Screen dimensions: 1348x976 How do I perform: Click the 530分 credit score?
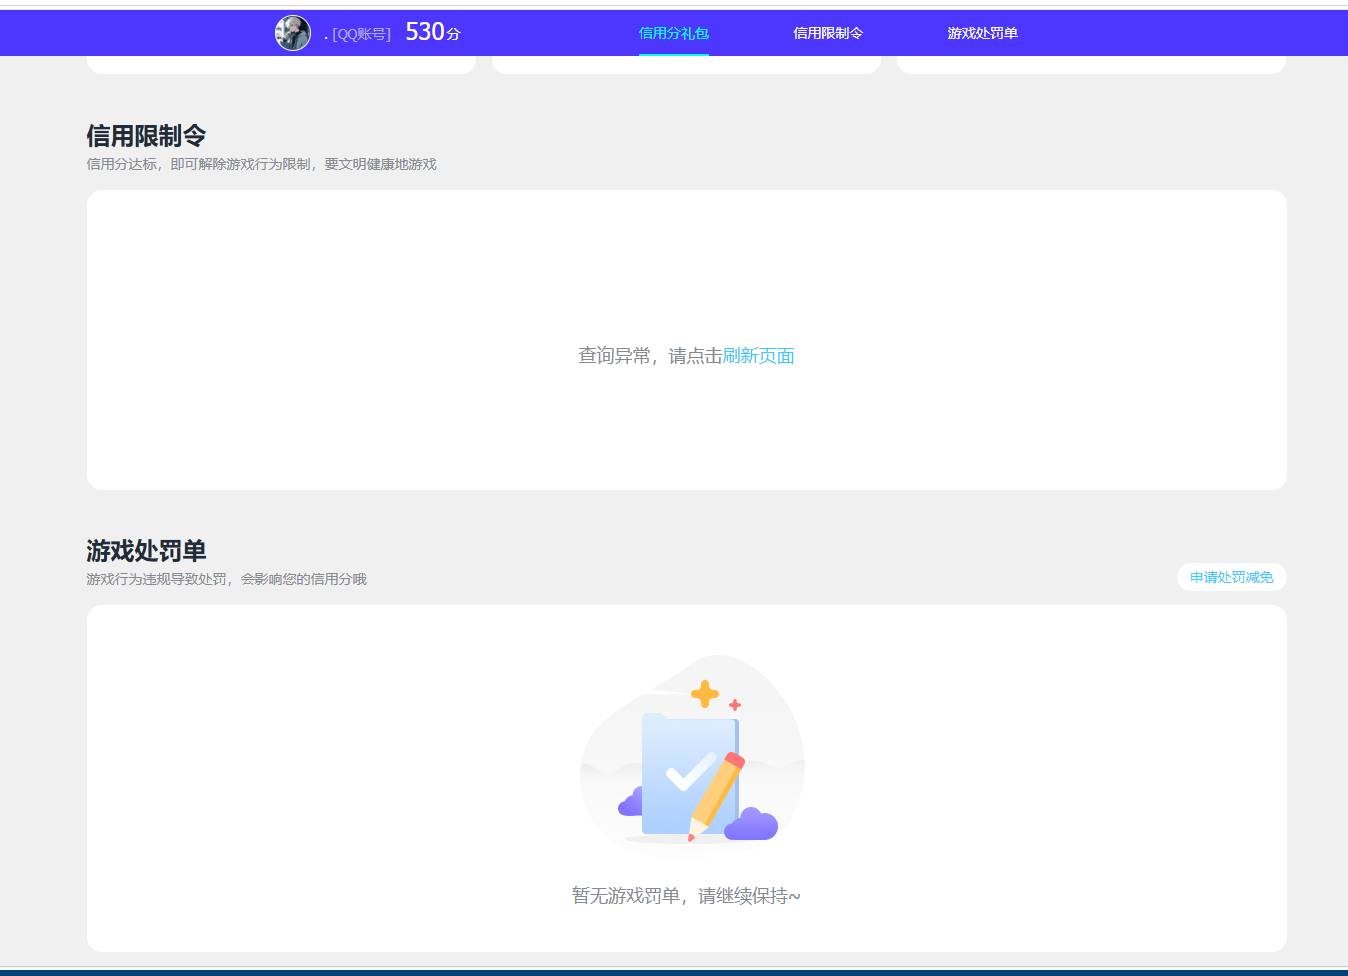[433, 32]
